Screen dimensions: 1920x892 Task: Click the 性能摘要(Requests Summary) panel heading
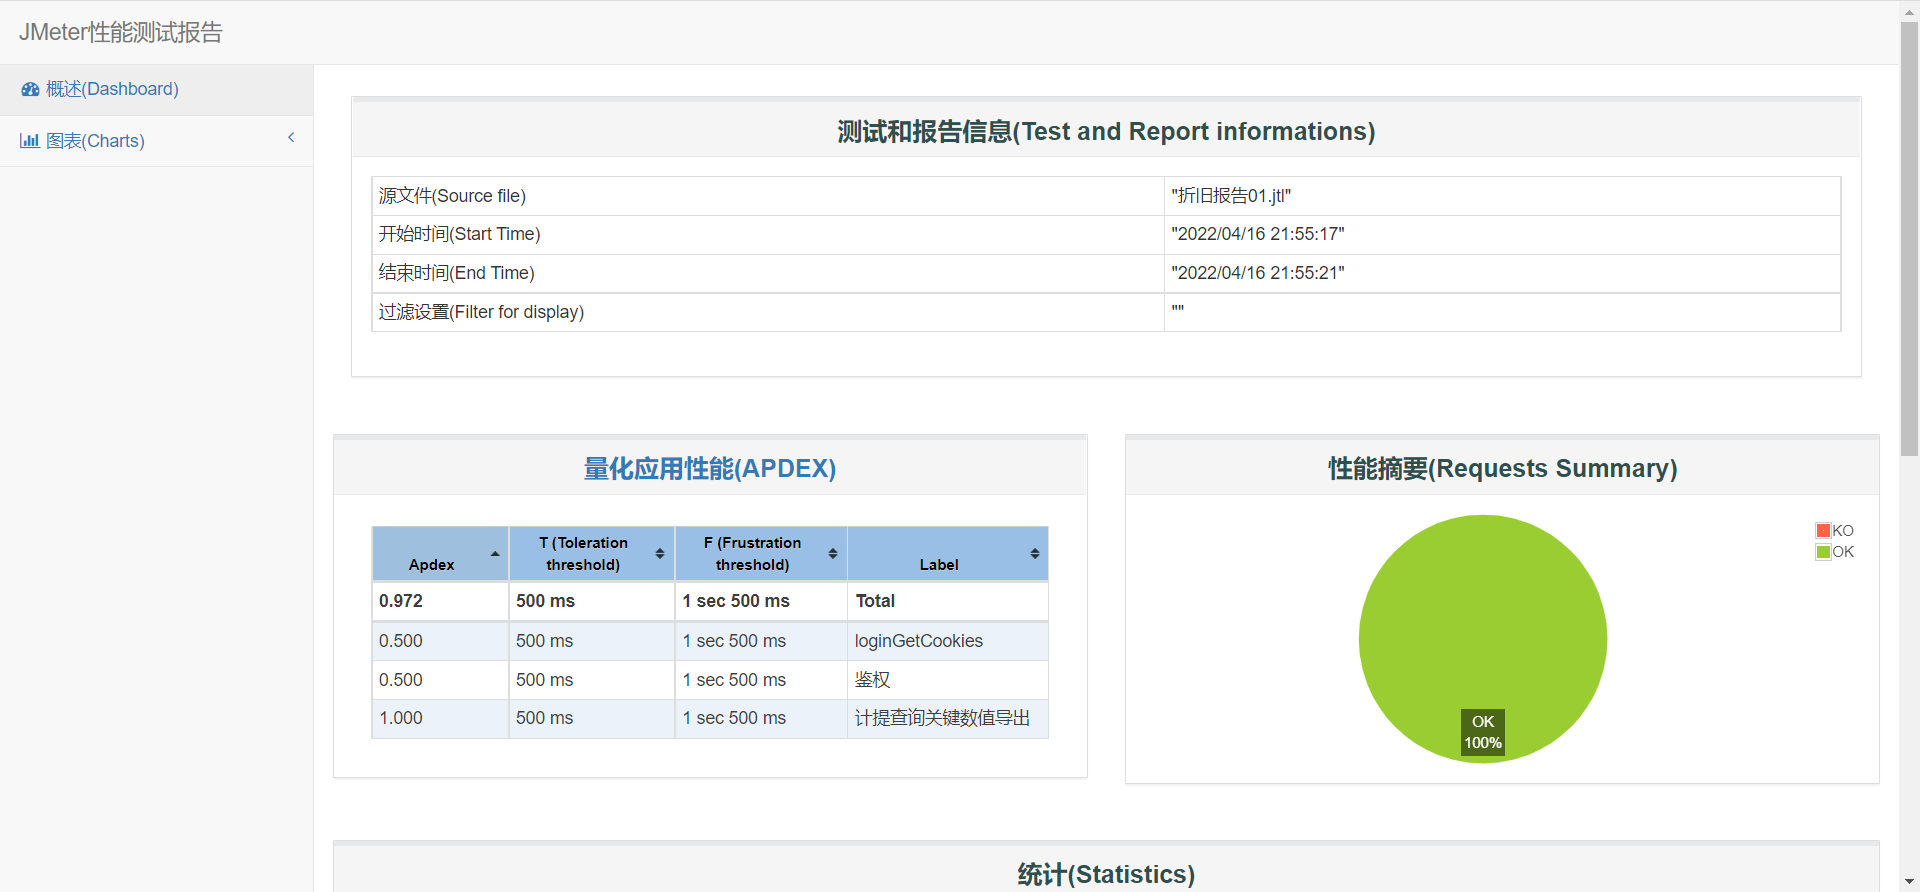[x=1502, y=468]
